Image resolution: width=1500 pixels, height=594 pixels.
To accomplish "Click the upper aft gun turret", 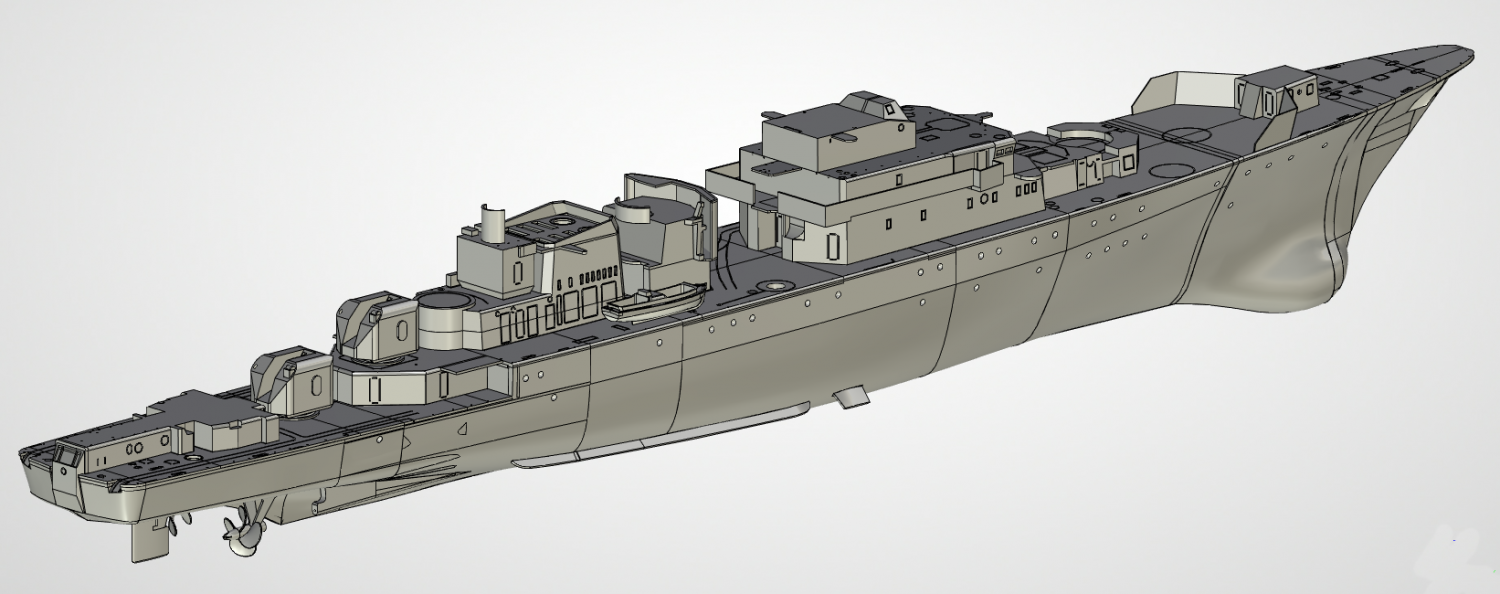I will (375, 322).
